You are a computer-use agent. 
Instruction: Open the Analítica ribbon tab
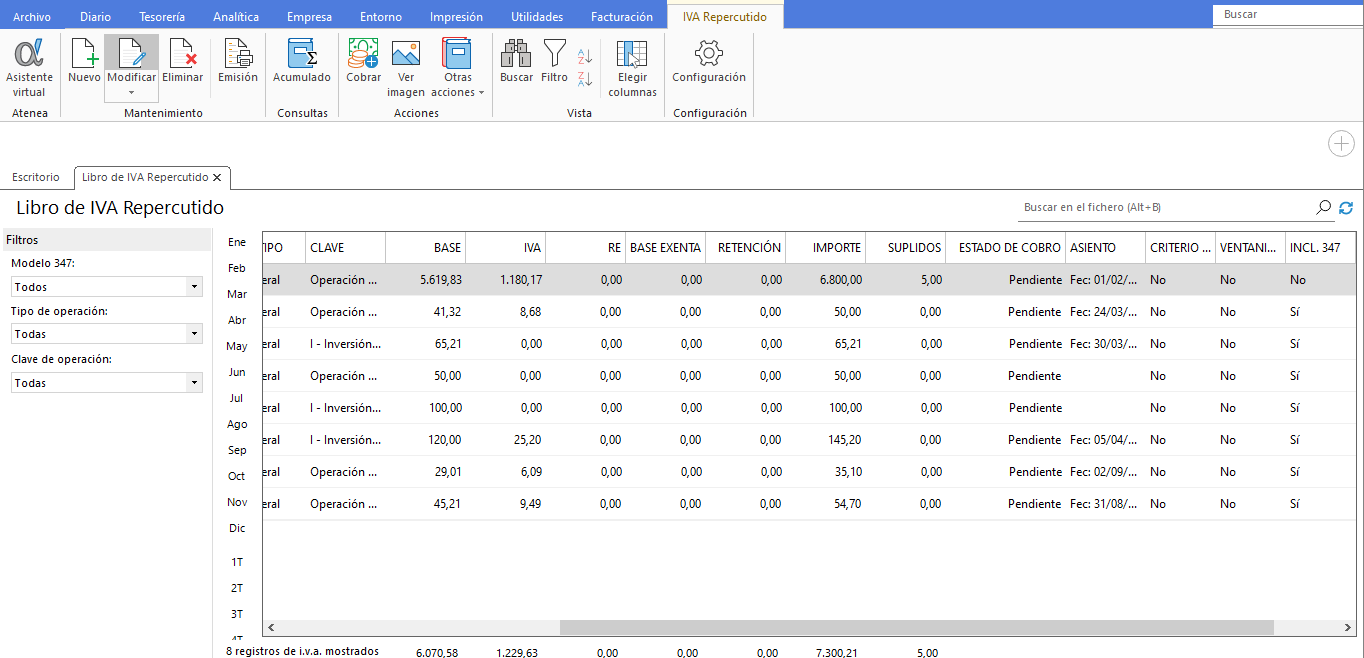(236, 17)
